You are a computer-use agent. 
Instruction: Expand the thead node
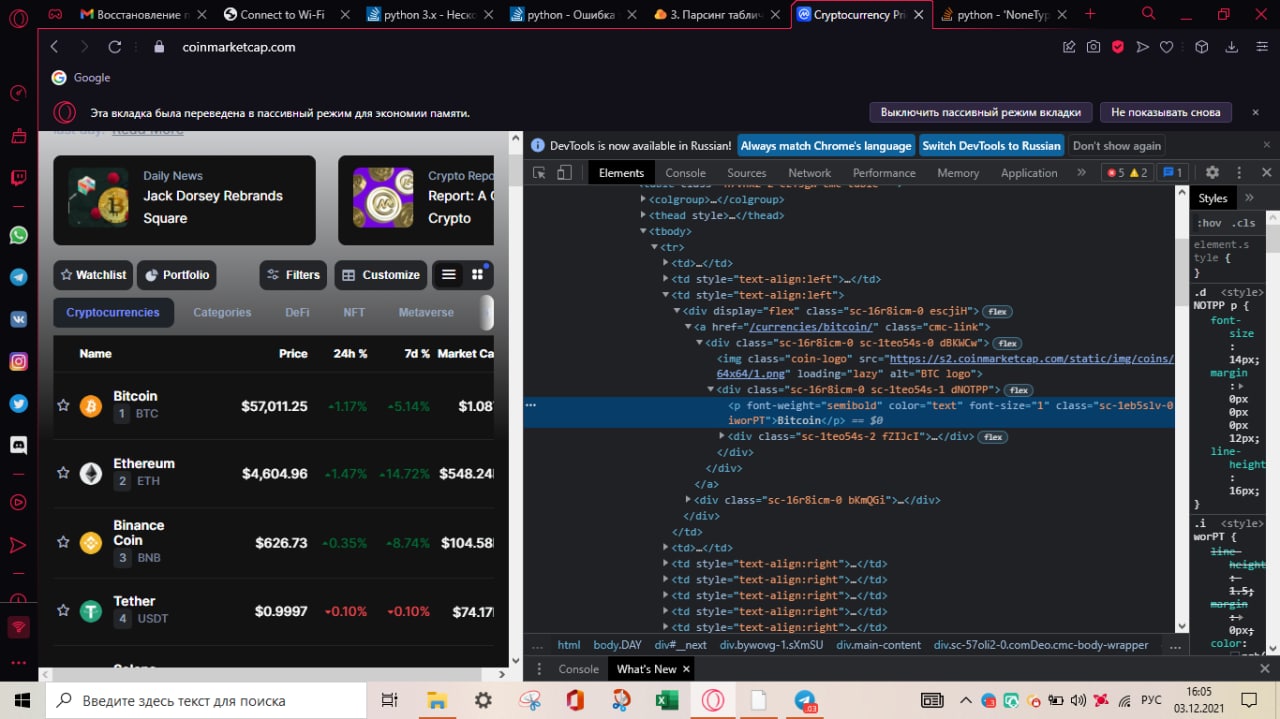pyautogui.click(x=642, y=215)
